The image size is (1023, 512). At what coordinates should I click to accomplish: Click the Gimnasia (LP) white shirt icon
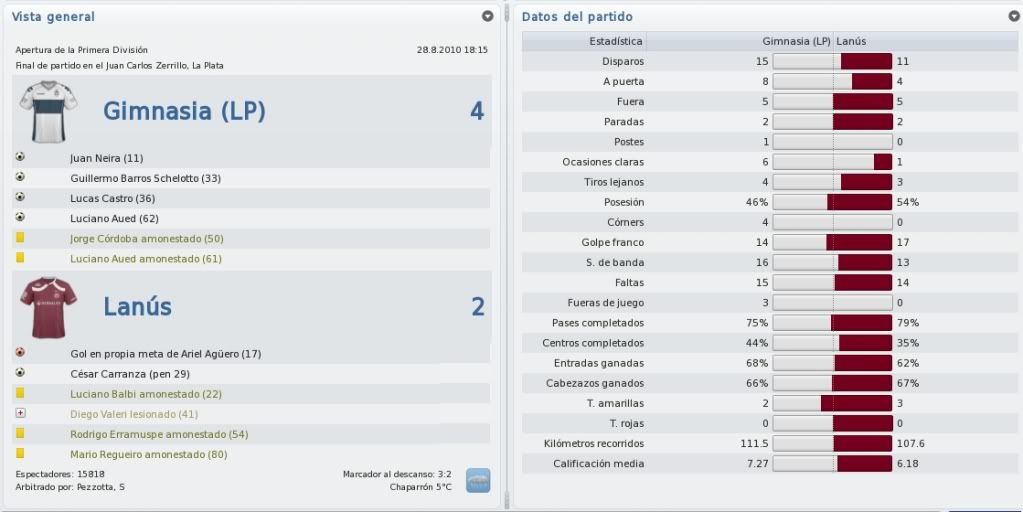click(x=48, y=112)
